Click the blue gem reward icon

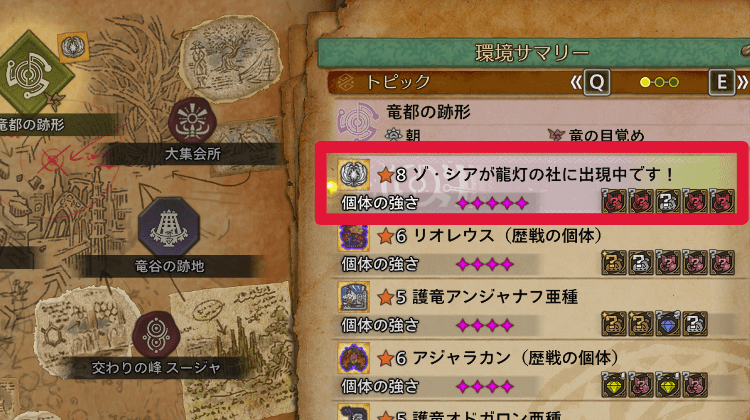click(668, 323)
